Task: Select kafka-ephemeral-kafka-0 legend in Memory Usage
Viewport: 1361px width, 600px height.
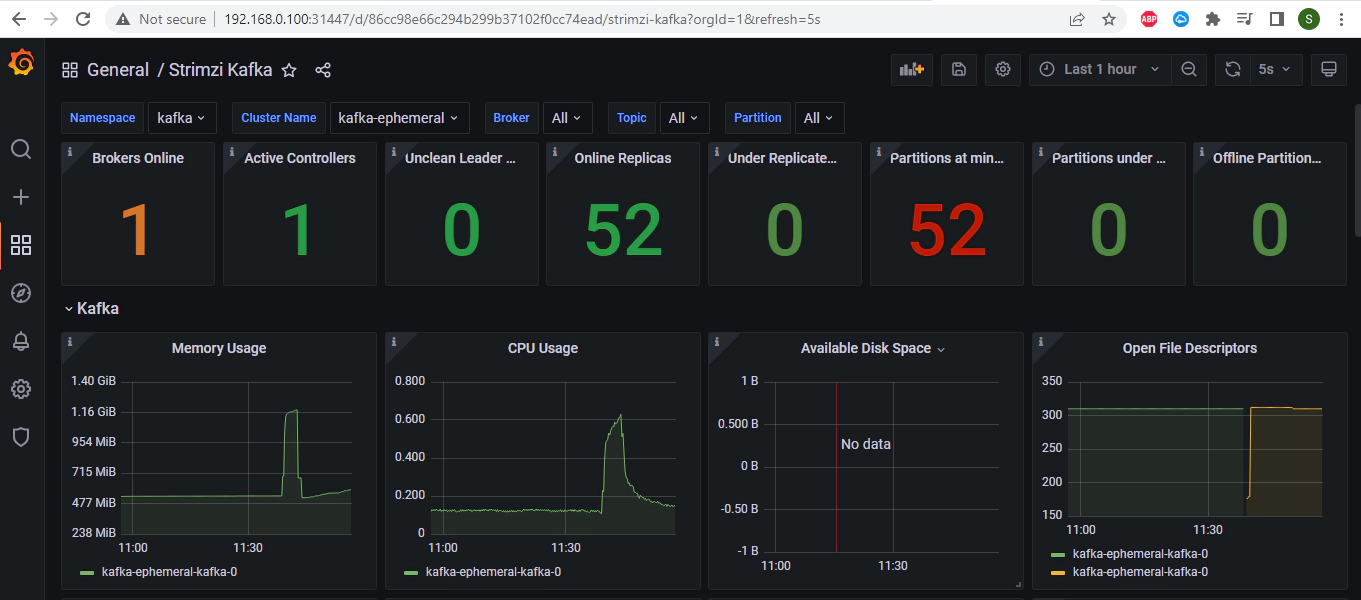Action: tap(169, 573)
